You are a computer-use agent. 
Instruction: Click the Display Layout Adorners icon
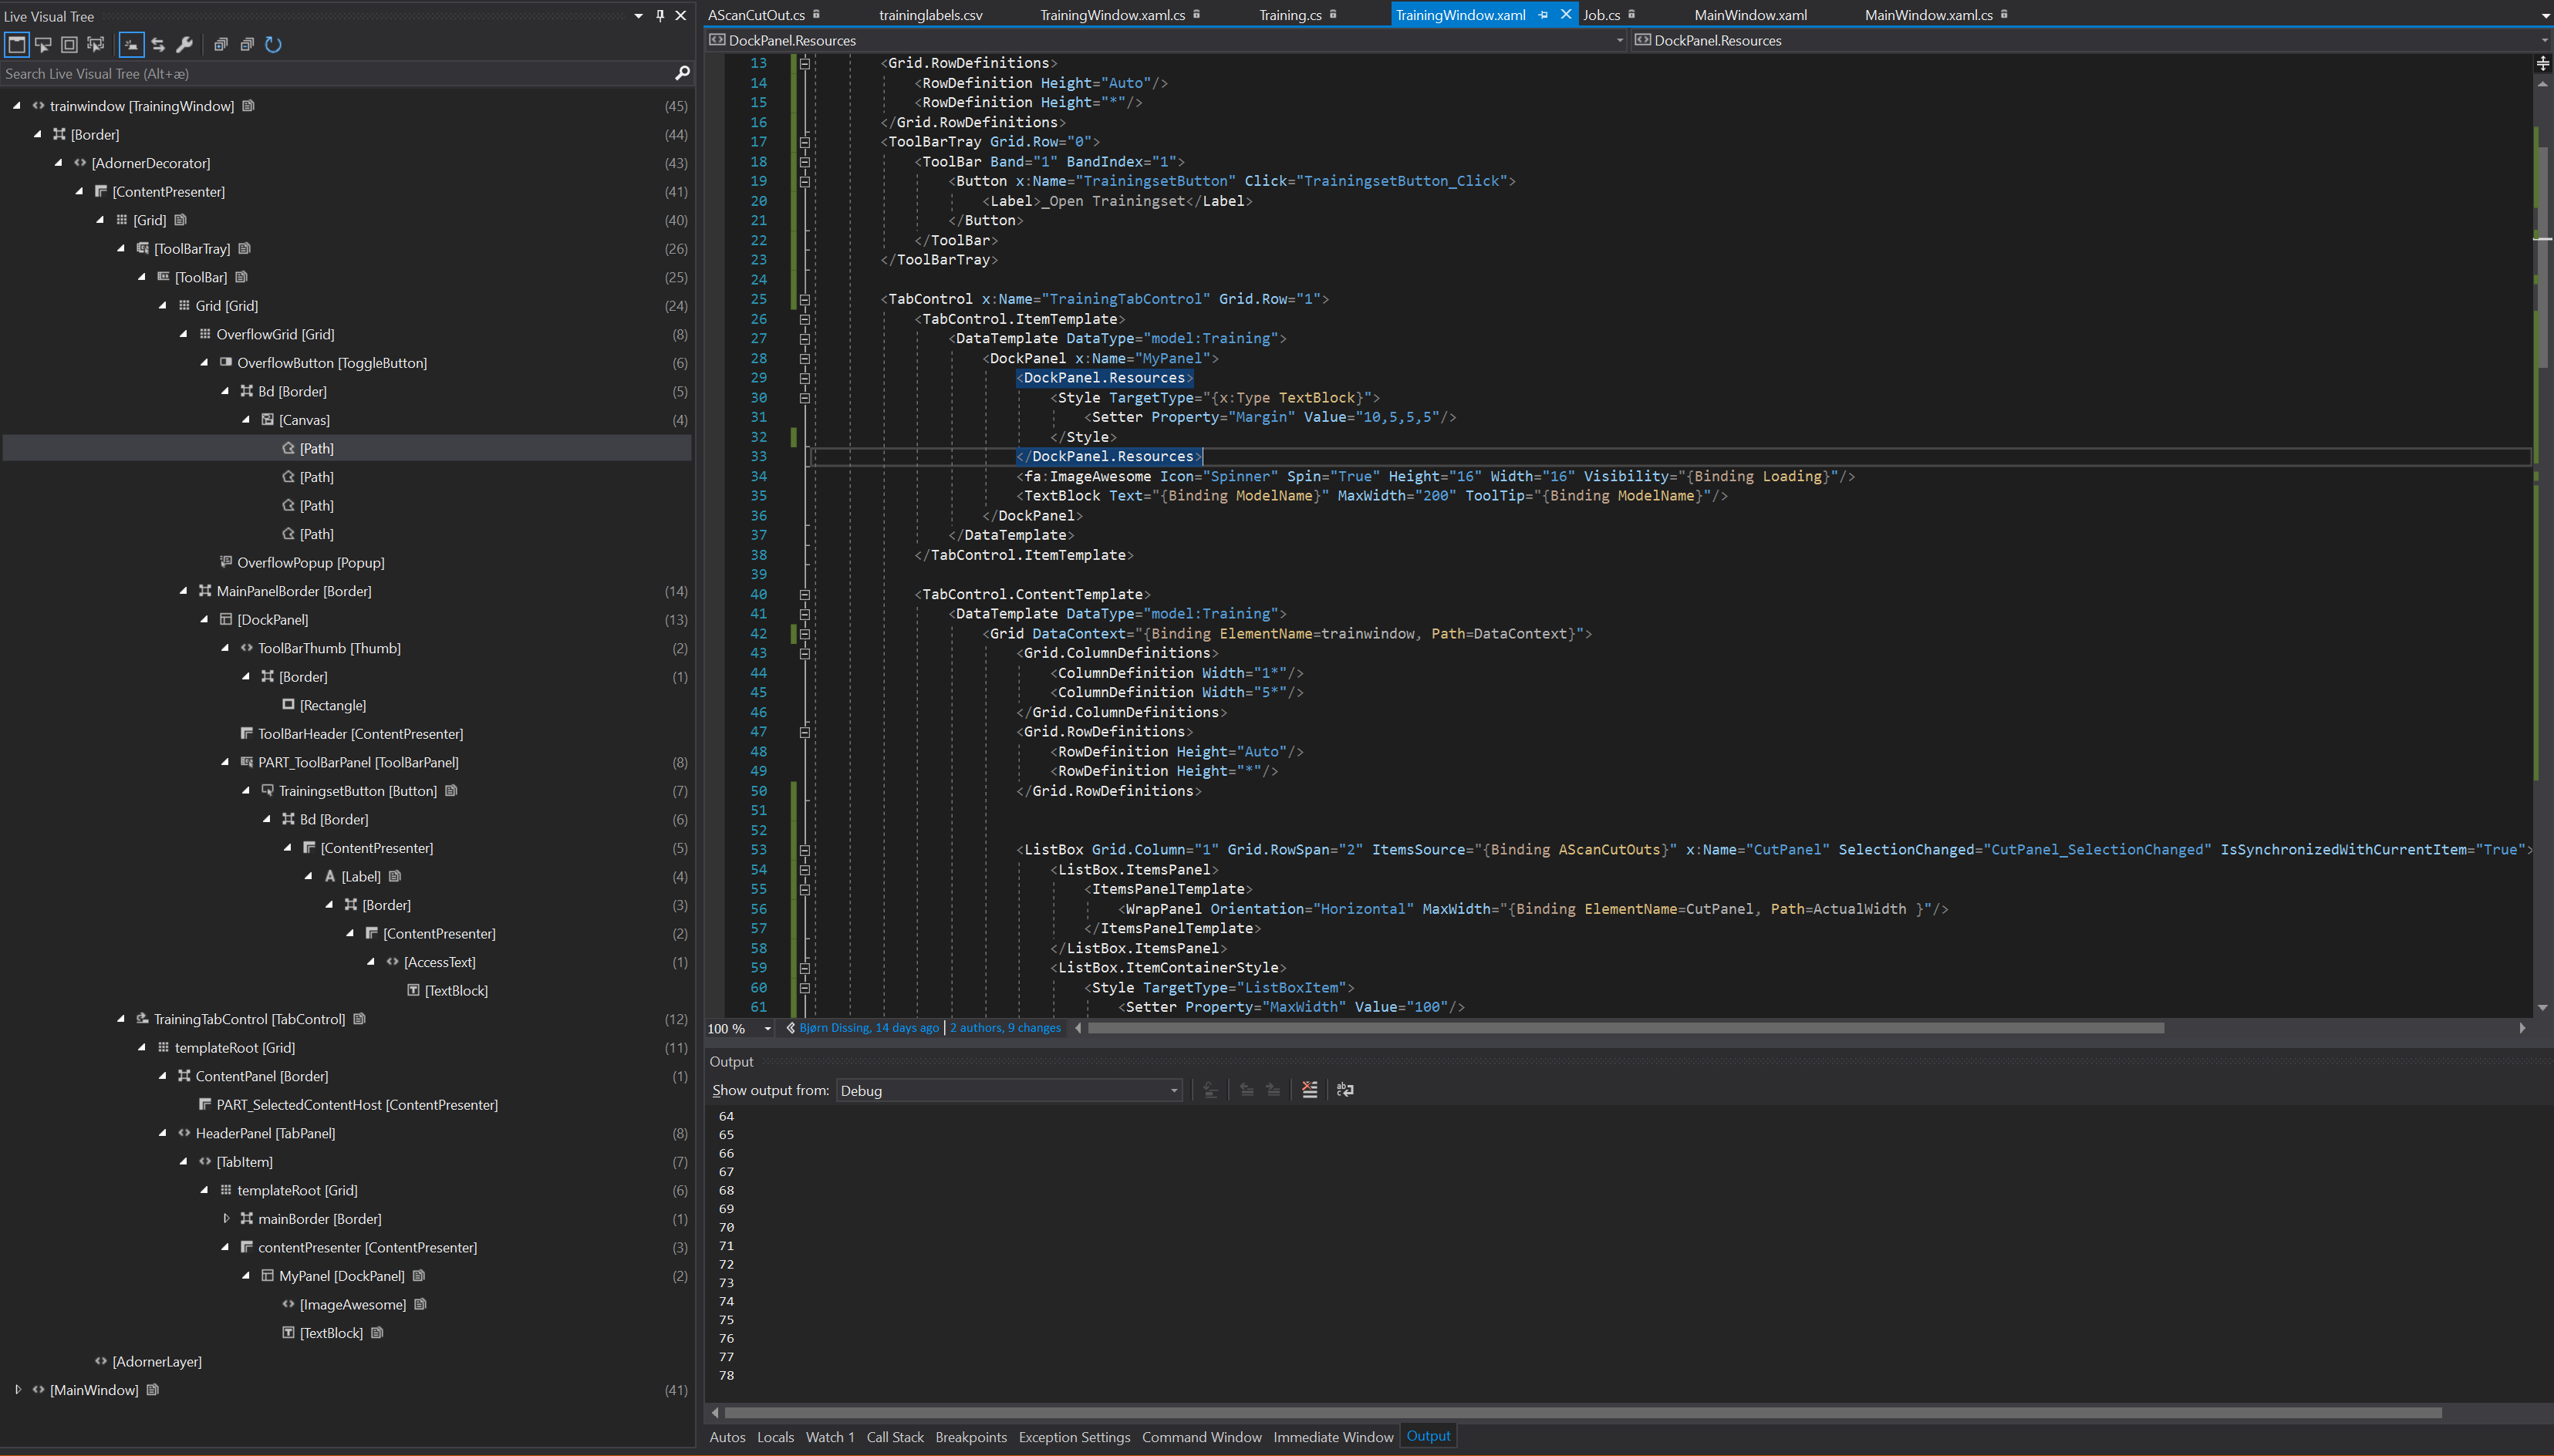pyautogui.click(x=69, y=44)
